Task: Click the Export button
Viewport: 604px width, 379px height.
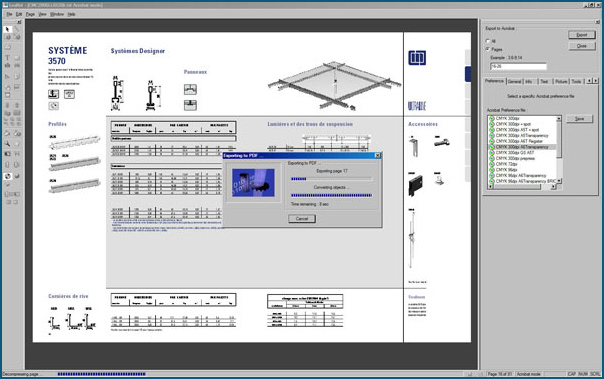Action: coord(582,35)
